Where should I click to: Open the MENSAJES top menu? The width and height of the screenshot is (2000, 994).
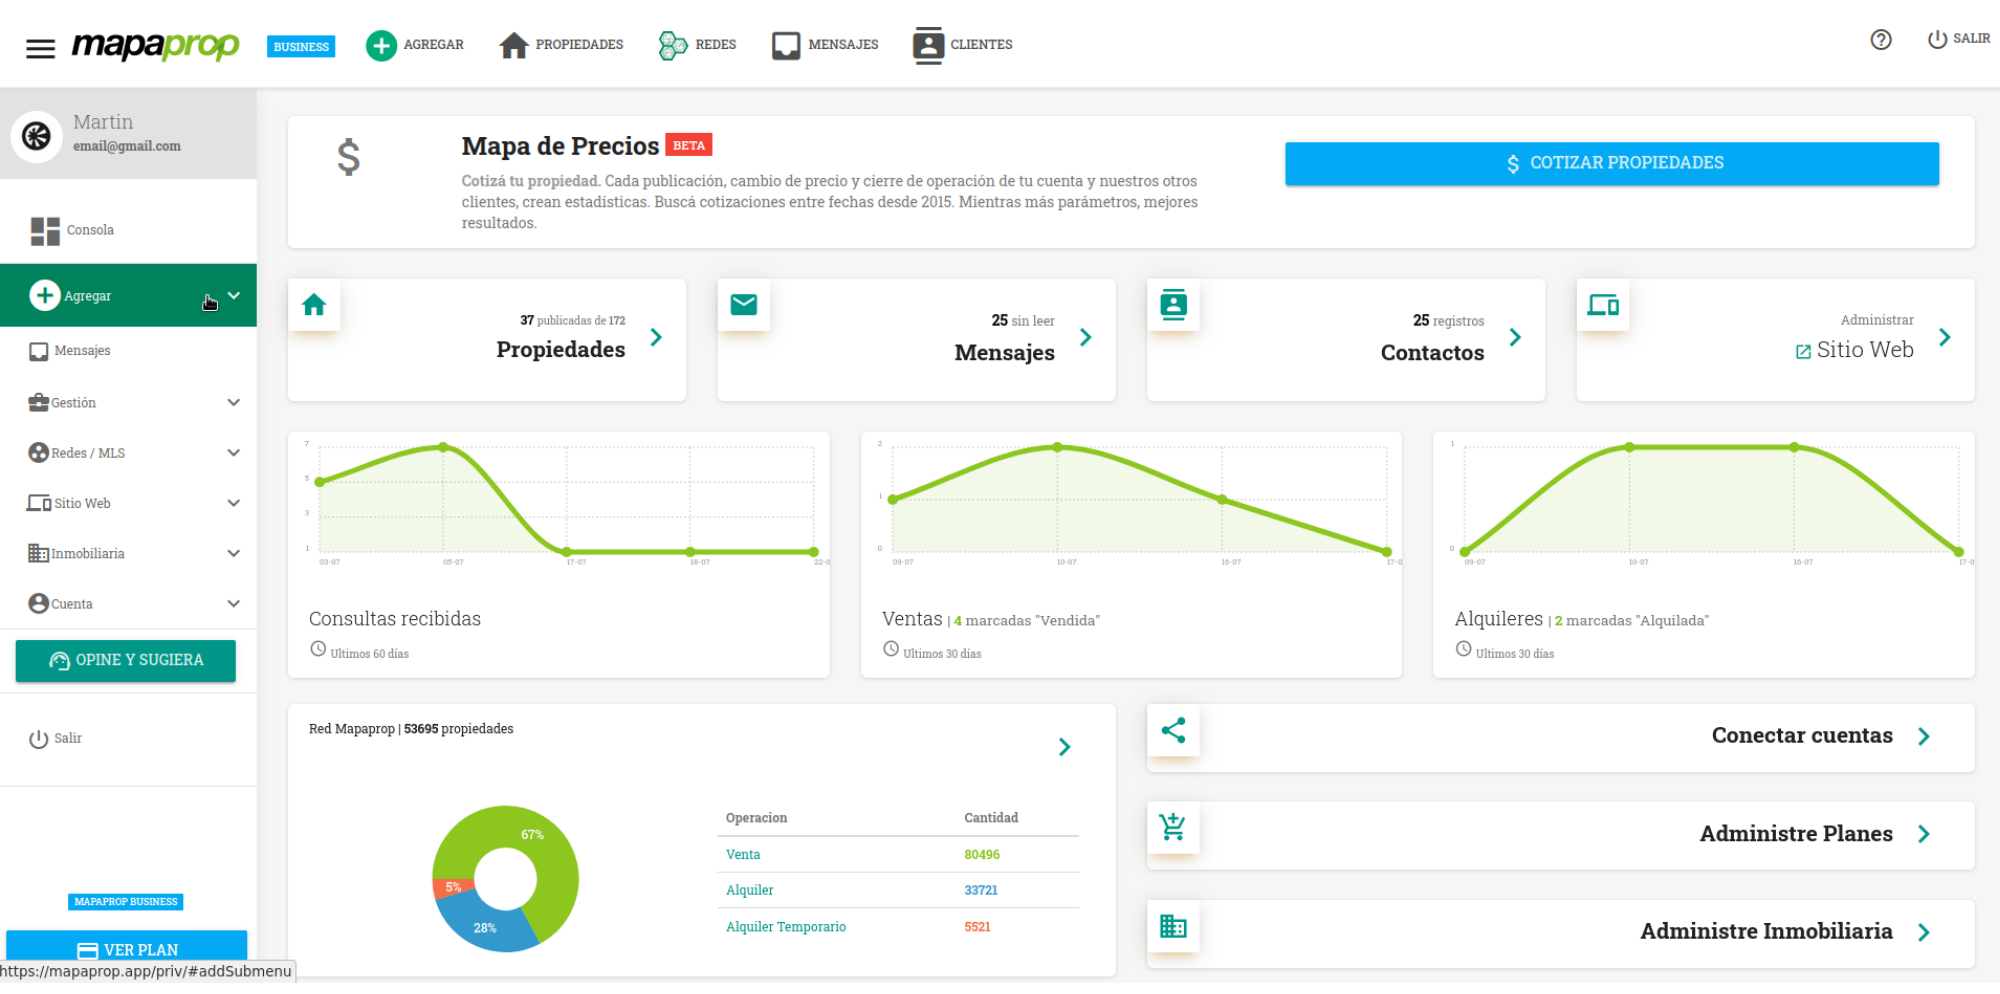(x=843, y=45)
